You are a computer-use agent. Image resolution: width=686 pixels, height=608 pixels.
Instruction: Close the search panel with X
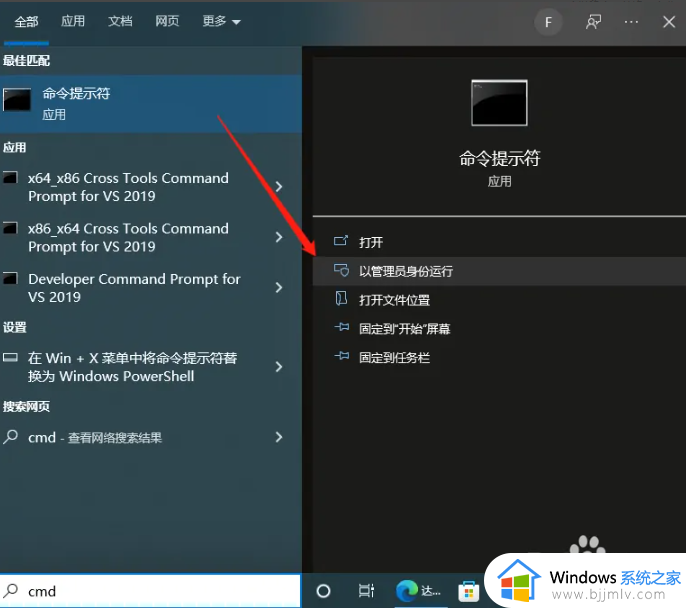(x=668, y=22)
